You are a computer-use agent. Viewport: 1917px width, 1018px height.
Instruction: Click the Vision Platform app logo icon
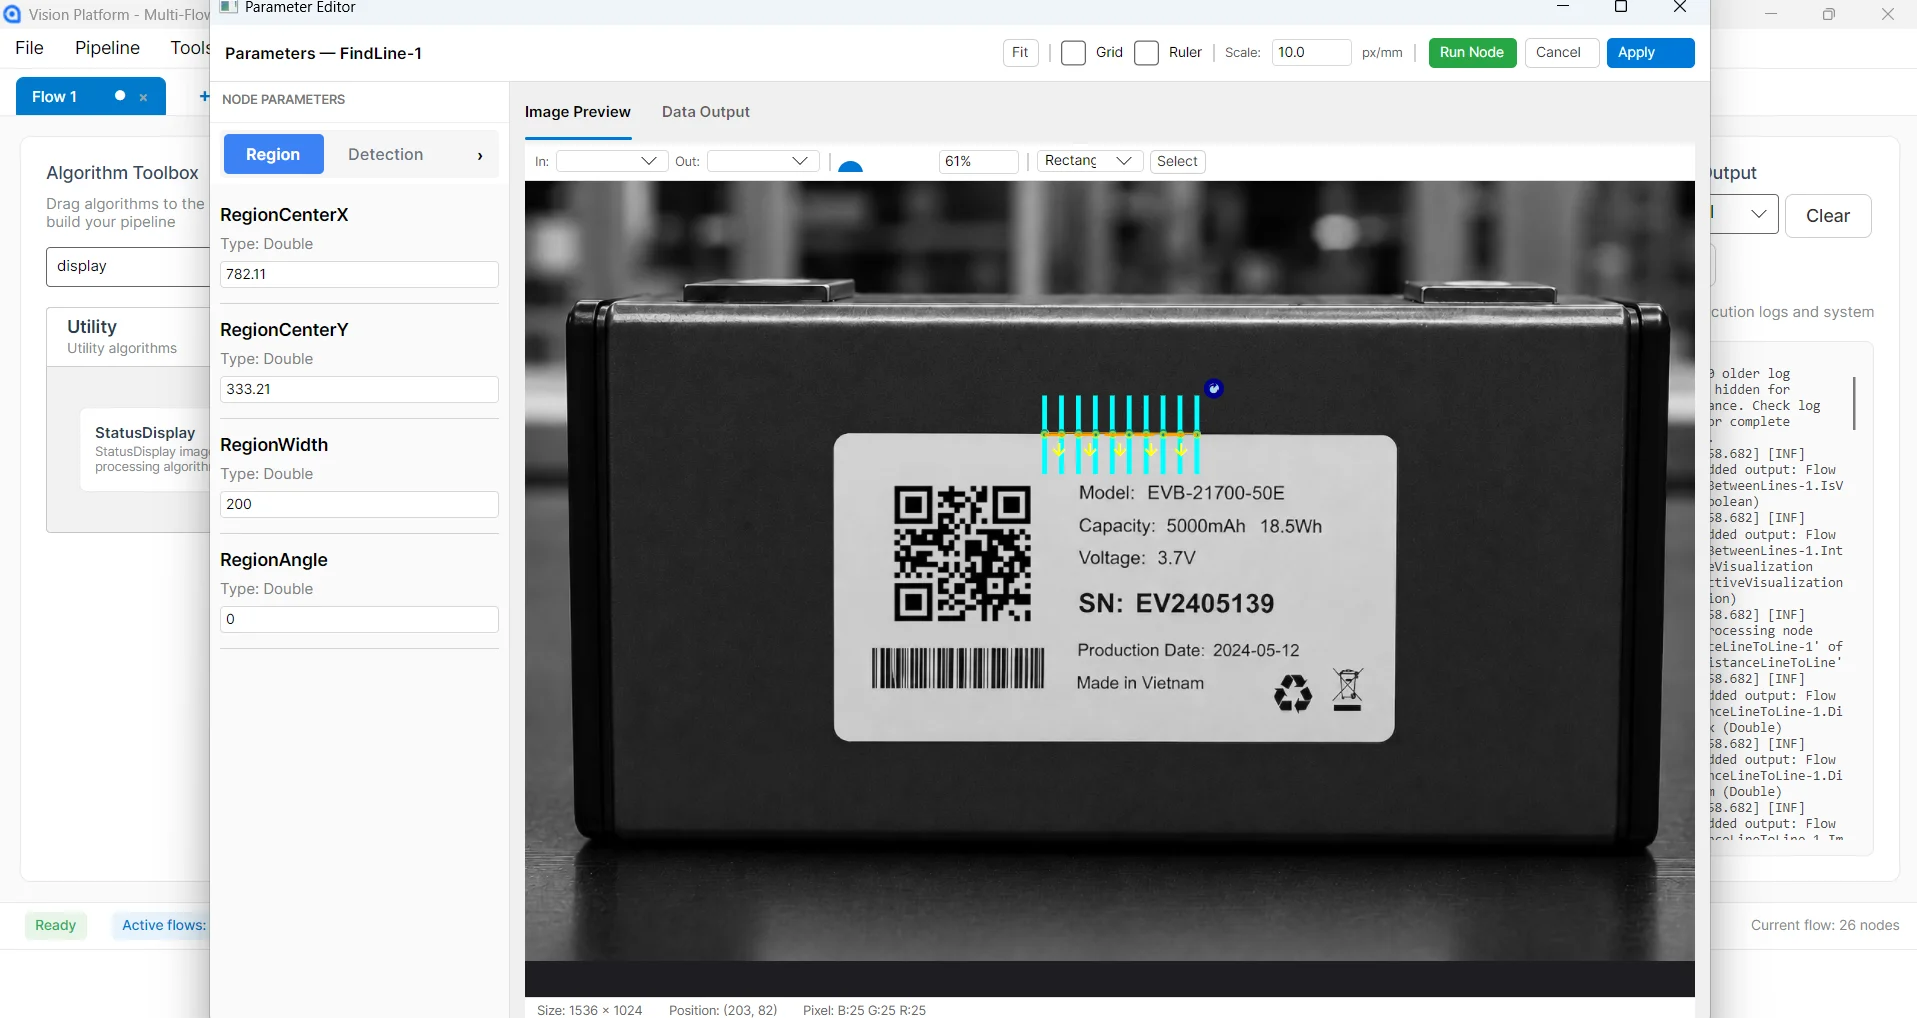(x=12, y=15)
